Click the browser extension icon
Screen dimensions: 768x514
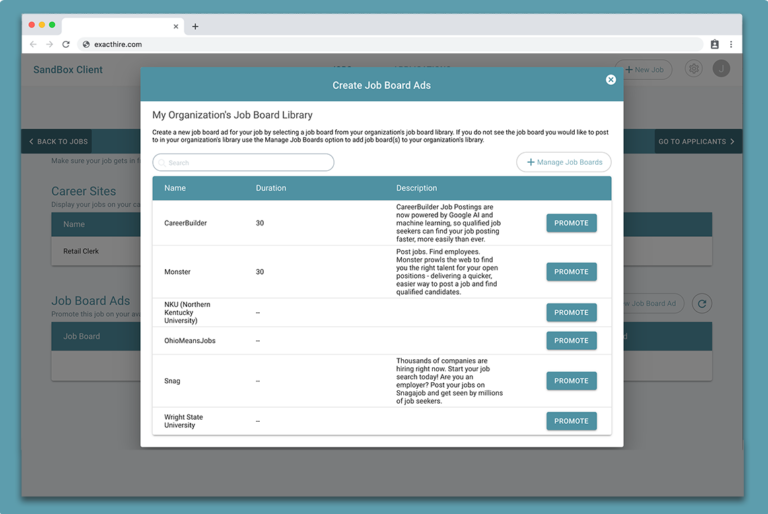[715, 44]
